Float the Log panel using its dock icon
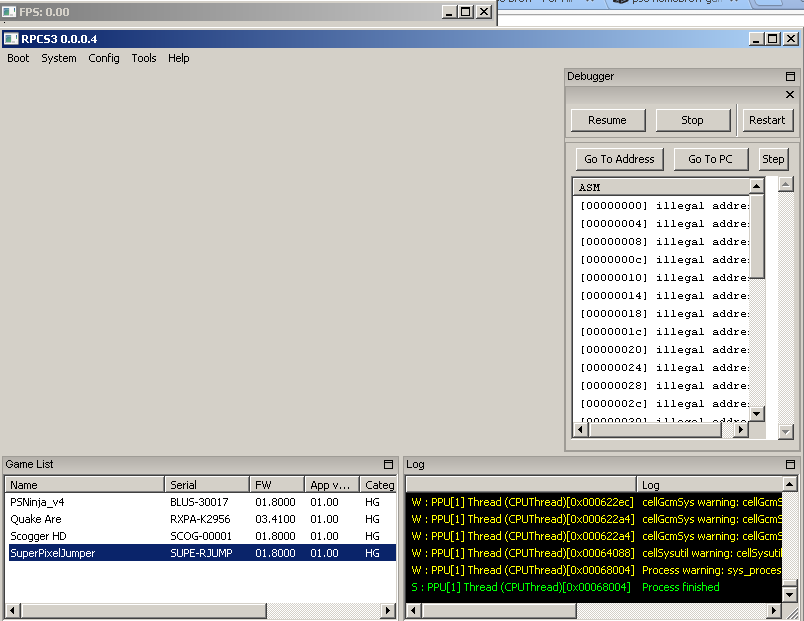The height and width of the screenshot is (621, 804). click(x=790, y=465)
